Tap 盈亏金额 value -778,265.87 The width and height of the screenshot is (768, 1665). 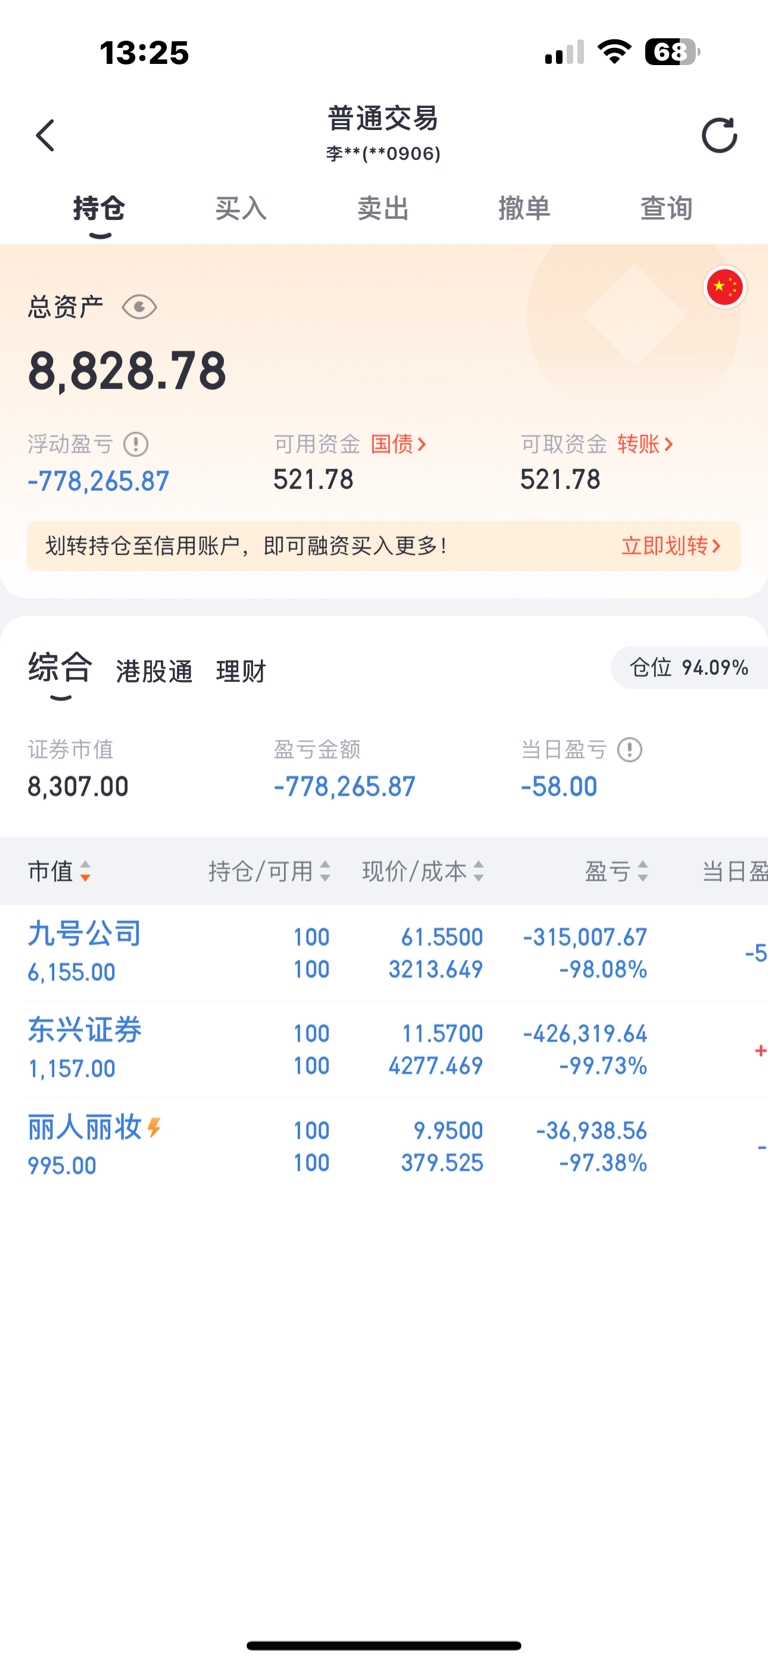[x=345, y=787]
